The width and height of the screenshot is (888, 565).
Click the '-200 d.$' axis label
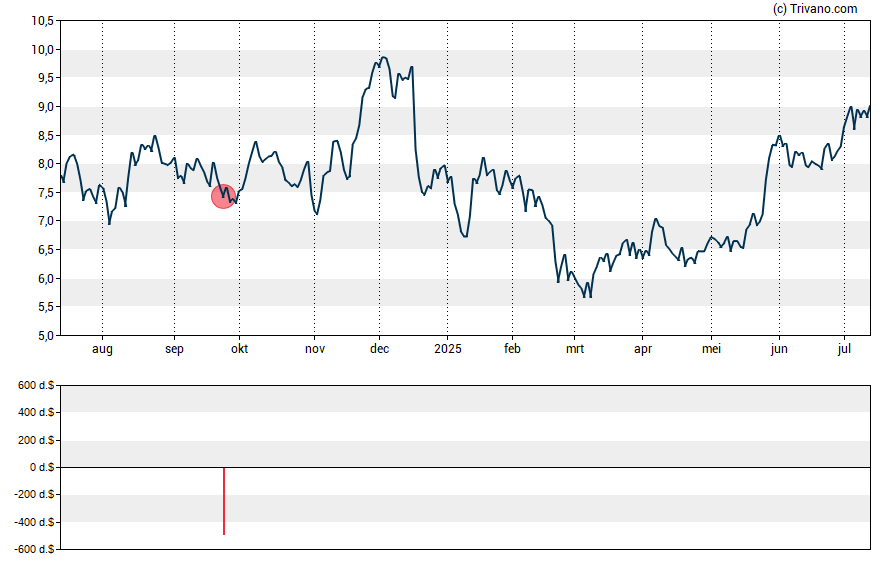coord(34,494)
